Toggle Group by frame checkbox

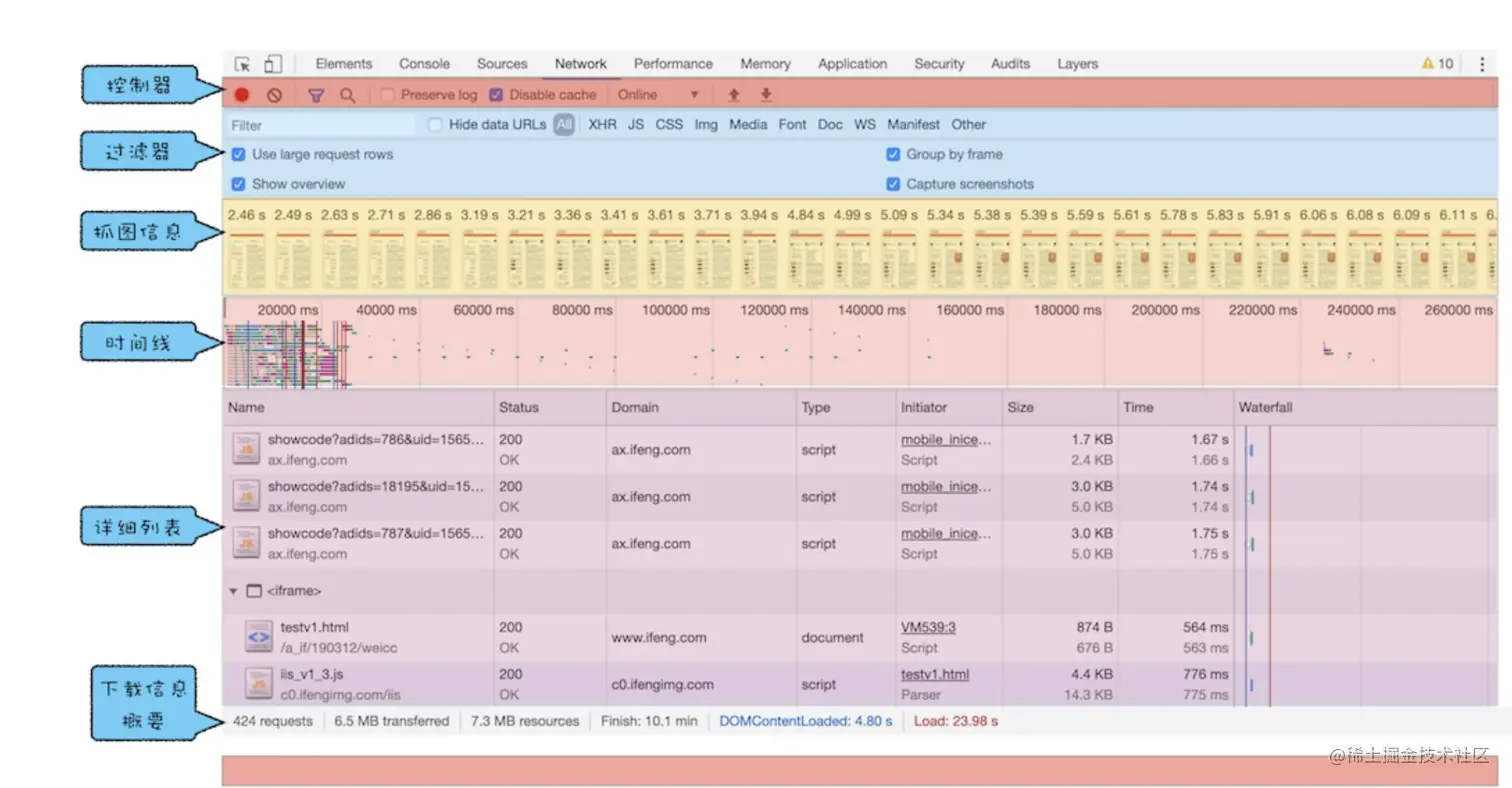[x=893, y=155]
